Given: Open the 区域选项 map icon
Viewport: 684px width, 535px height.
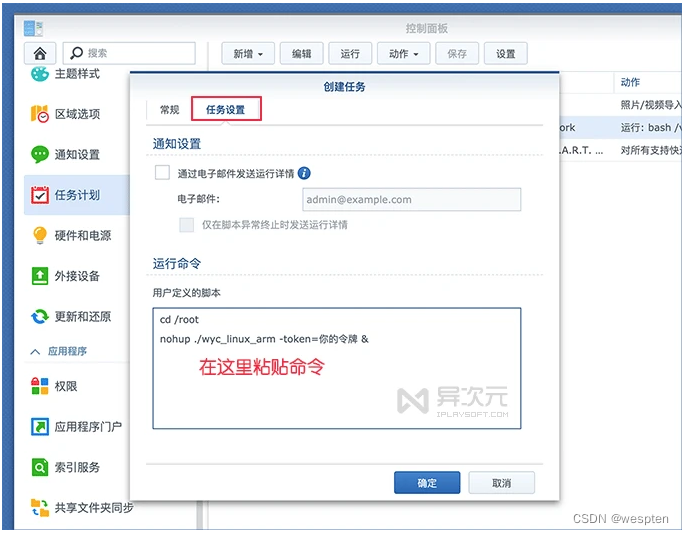Looking at the screenshot, I should click(x=40, y=114).
